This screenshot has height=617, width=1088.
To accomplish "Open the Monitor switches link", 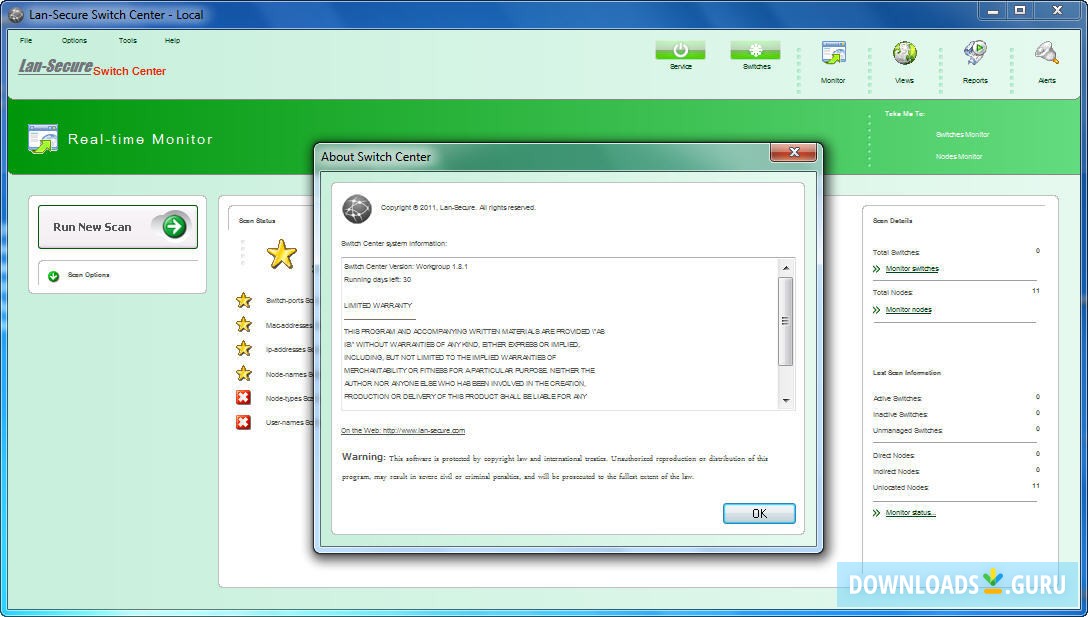I will tap(912, 269).
